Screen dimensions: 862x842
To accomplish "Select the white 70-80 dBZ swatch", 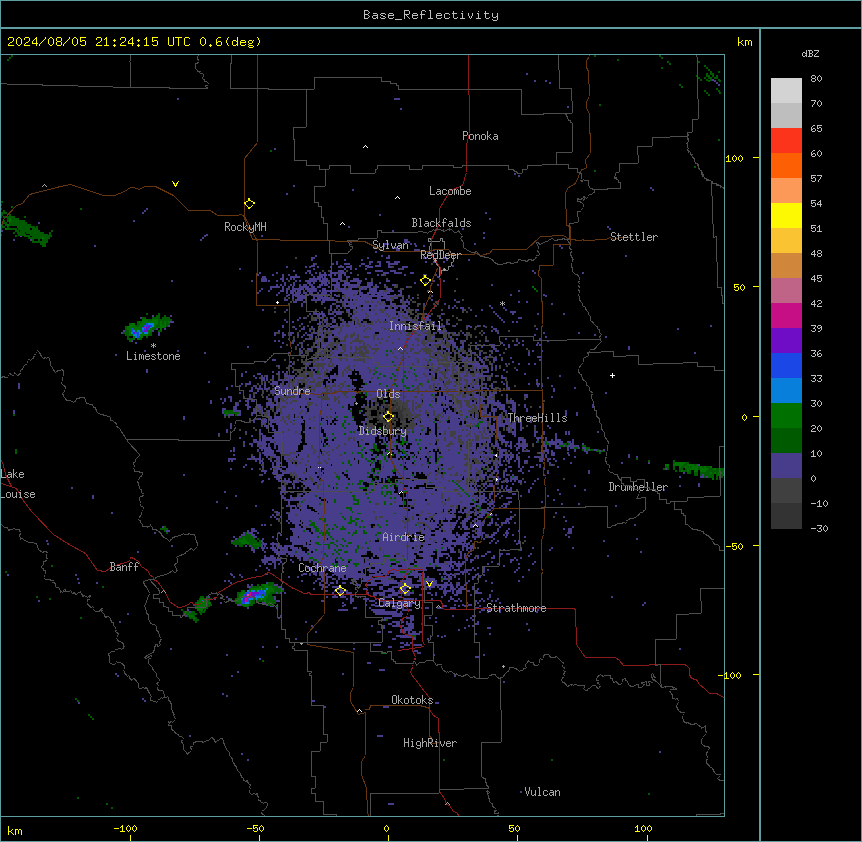I will [x=786, y=90].
